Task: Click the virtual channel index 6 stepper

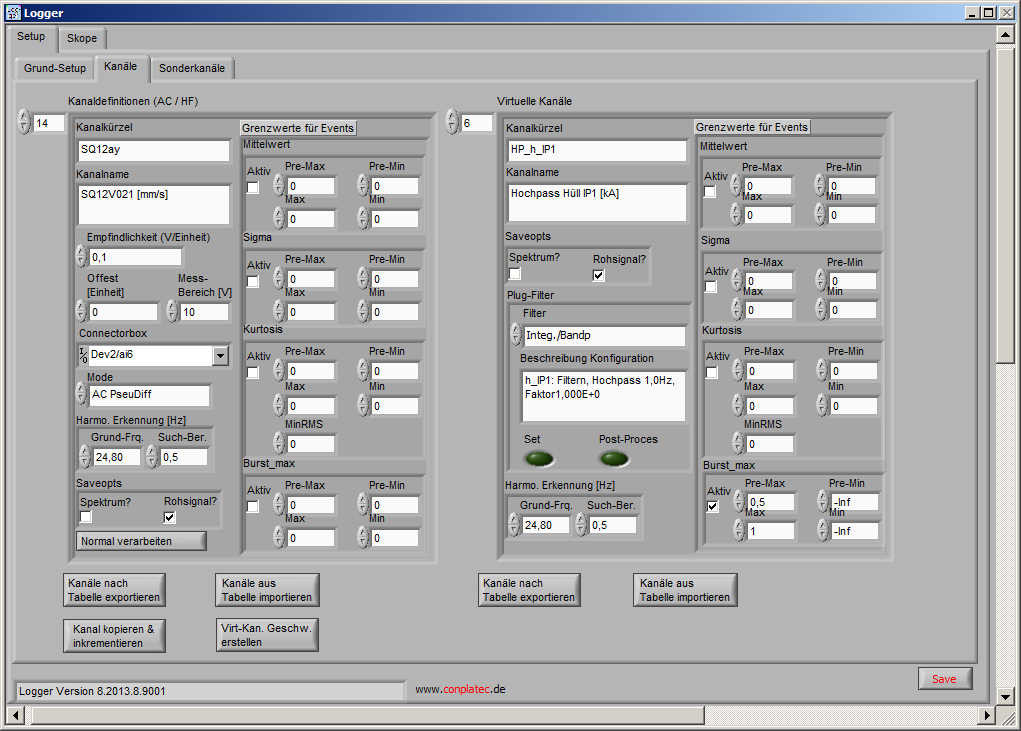Action: click(453, 122)
